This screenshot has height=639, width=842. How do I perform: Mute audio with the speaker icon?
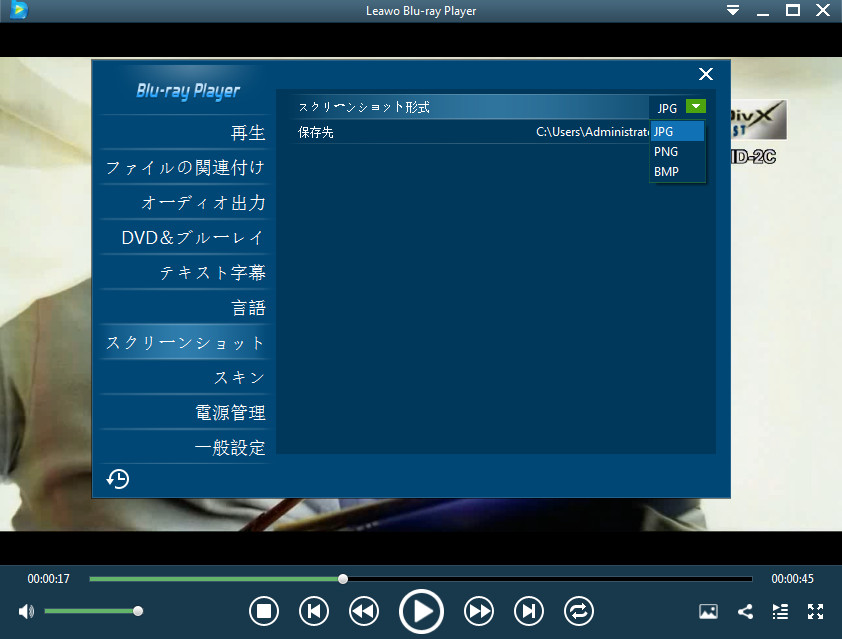(26, 611)
